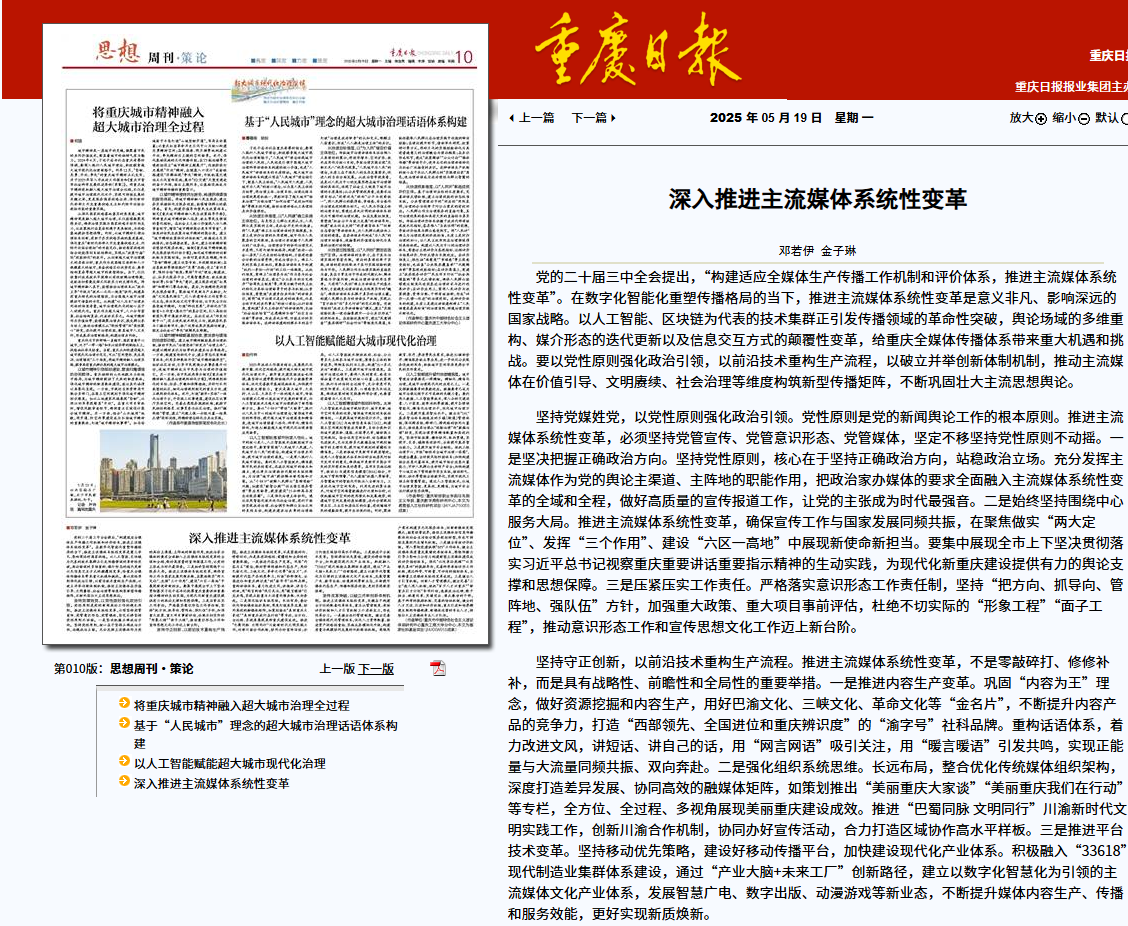Download the page PDF via the PDF icon
Viewport: 1128px width, 926px height.
437,668
